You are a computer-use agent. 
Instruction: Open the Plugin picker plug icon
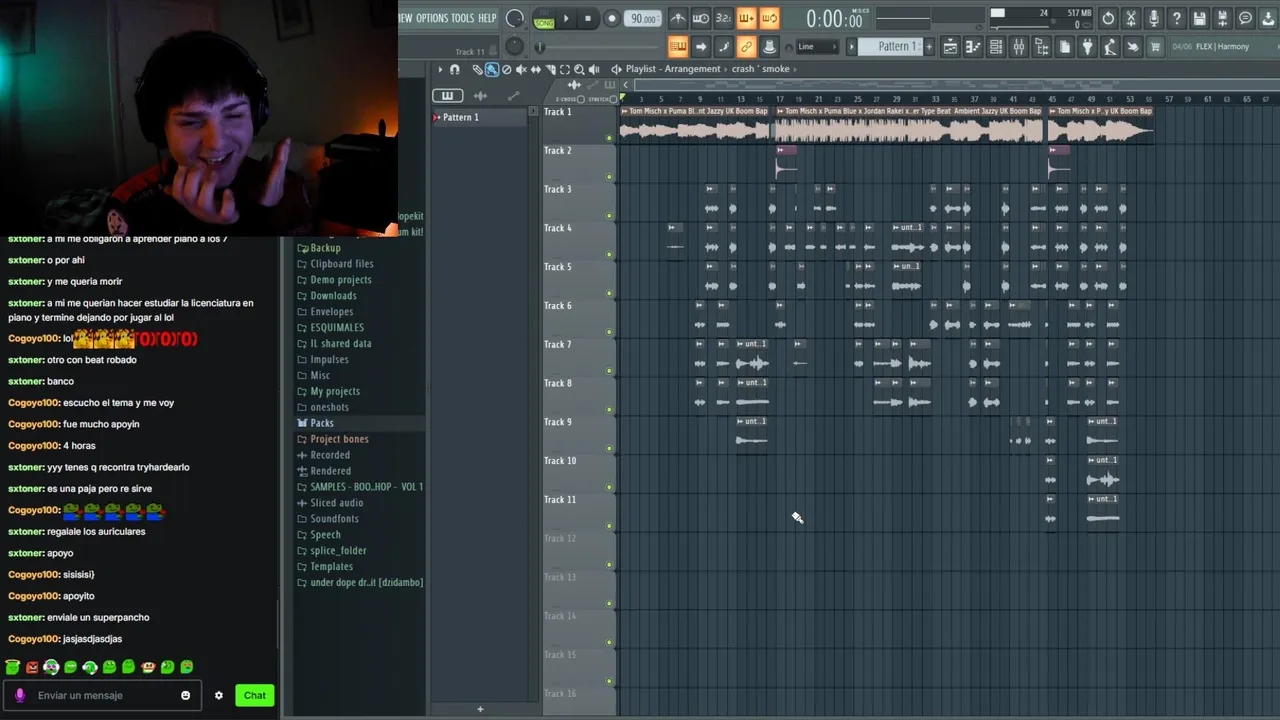(x=1087, y=46)
